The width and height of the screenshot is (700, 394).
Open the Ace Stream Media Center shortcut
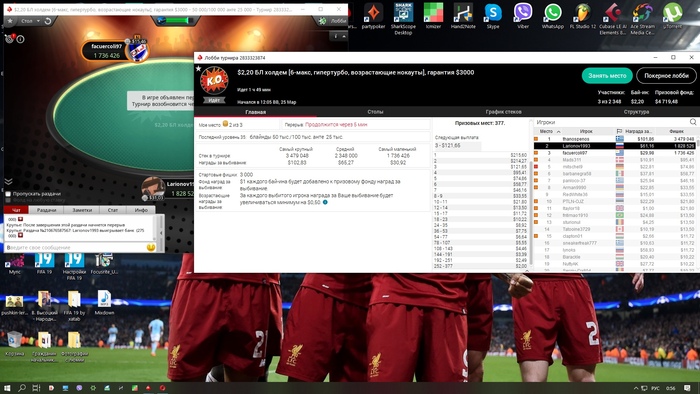coord(642,19)
